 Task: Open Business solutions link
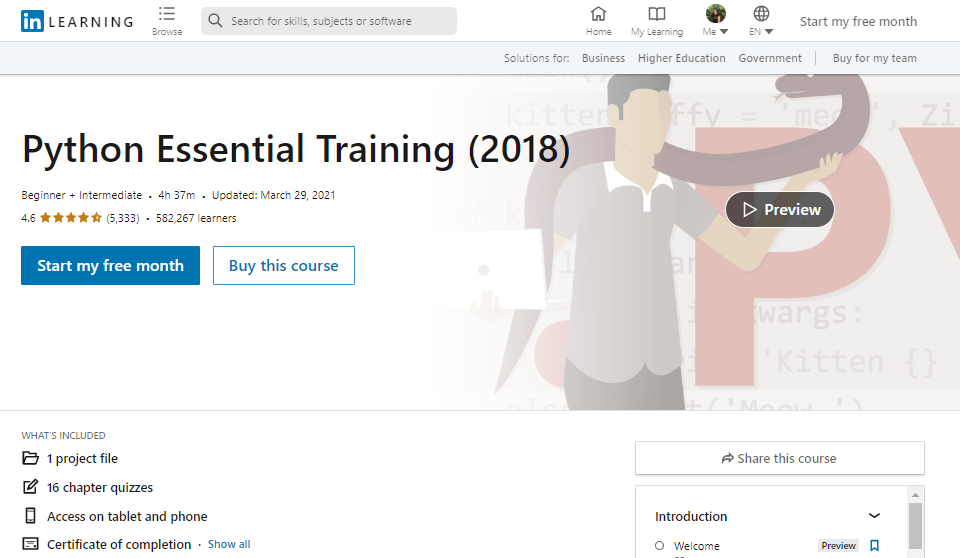pyautogui.click(x=603, y=58)
